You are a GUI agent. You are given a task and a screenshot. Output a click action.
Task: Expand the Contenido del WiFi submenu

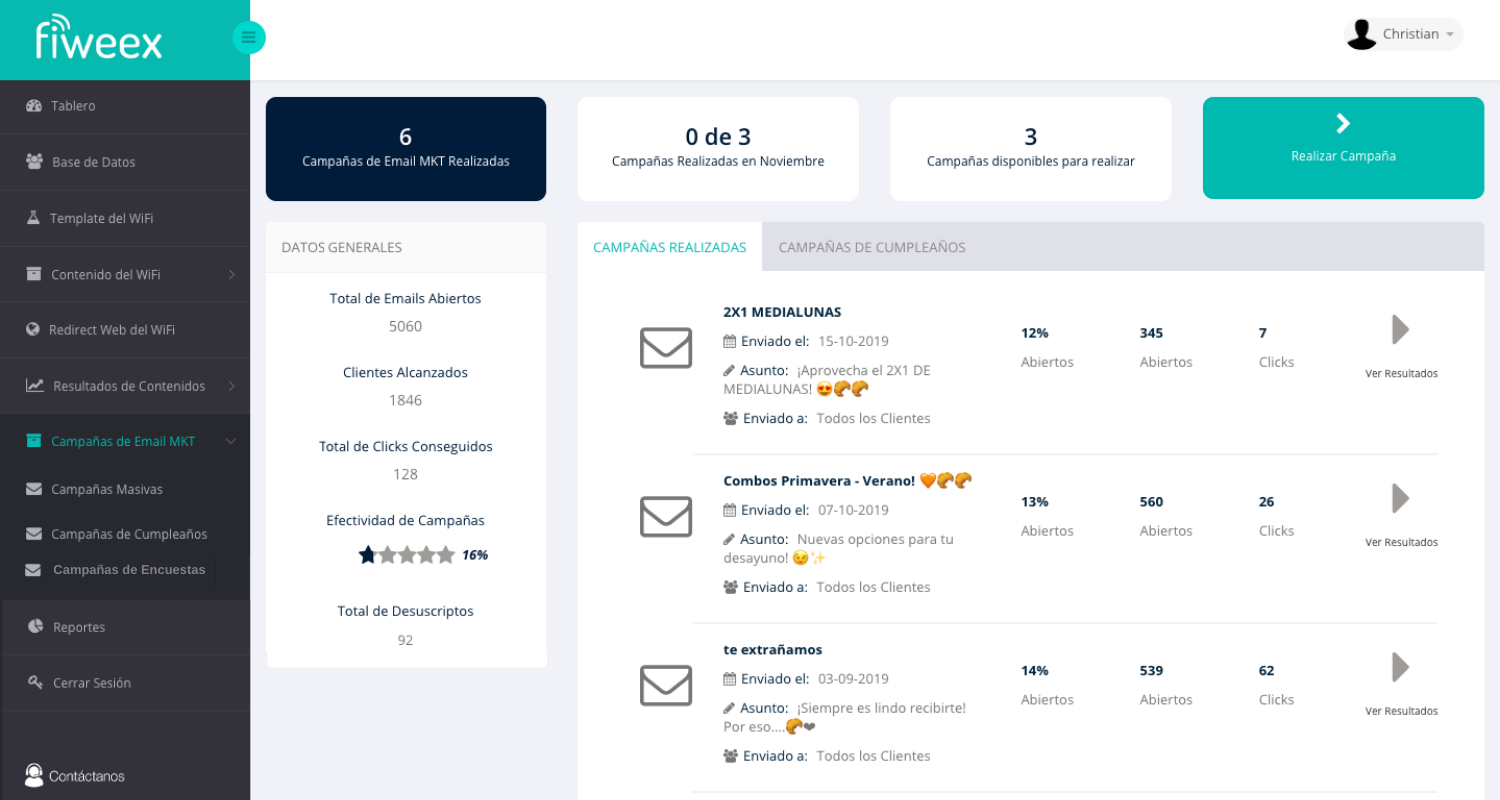tap(231, 274)
